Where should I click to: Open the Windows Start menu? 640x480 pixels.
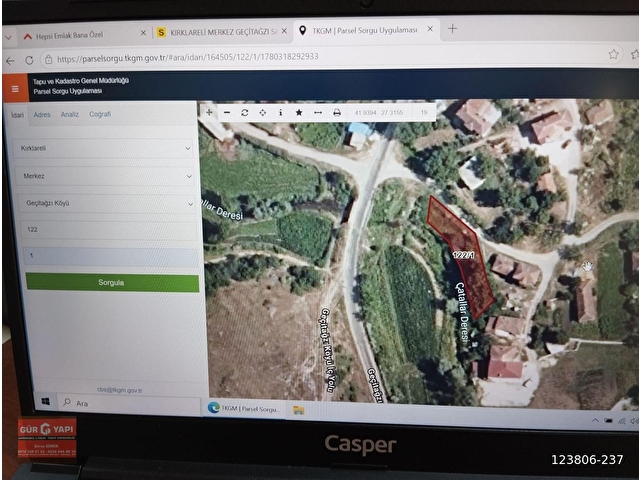(46, 402)
